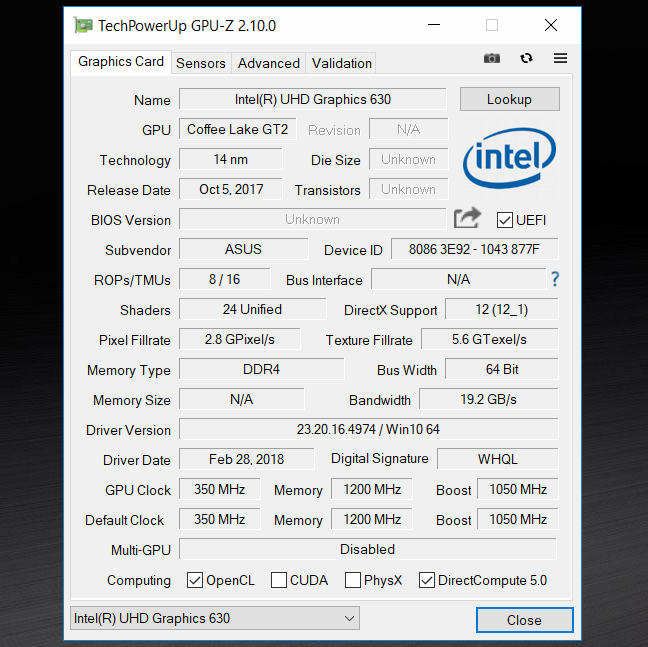Click the Shaders field 24 Unified
This screenshot has width=648, height=647.
253,309
